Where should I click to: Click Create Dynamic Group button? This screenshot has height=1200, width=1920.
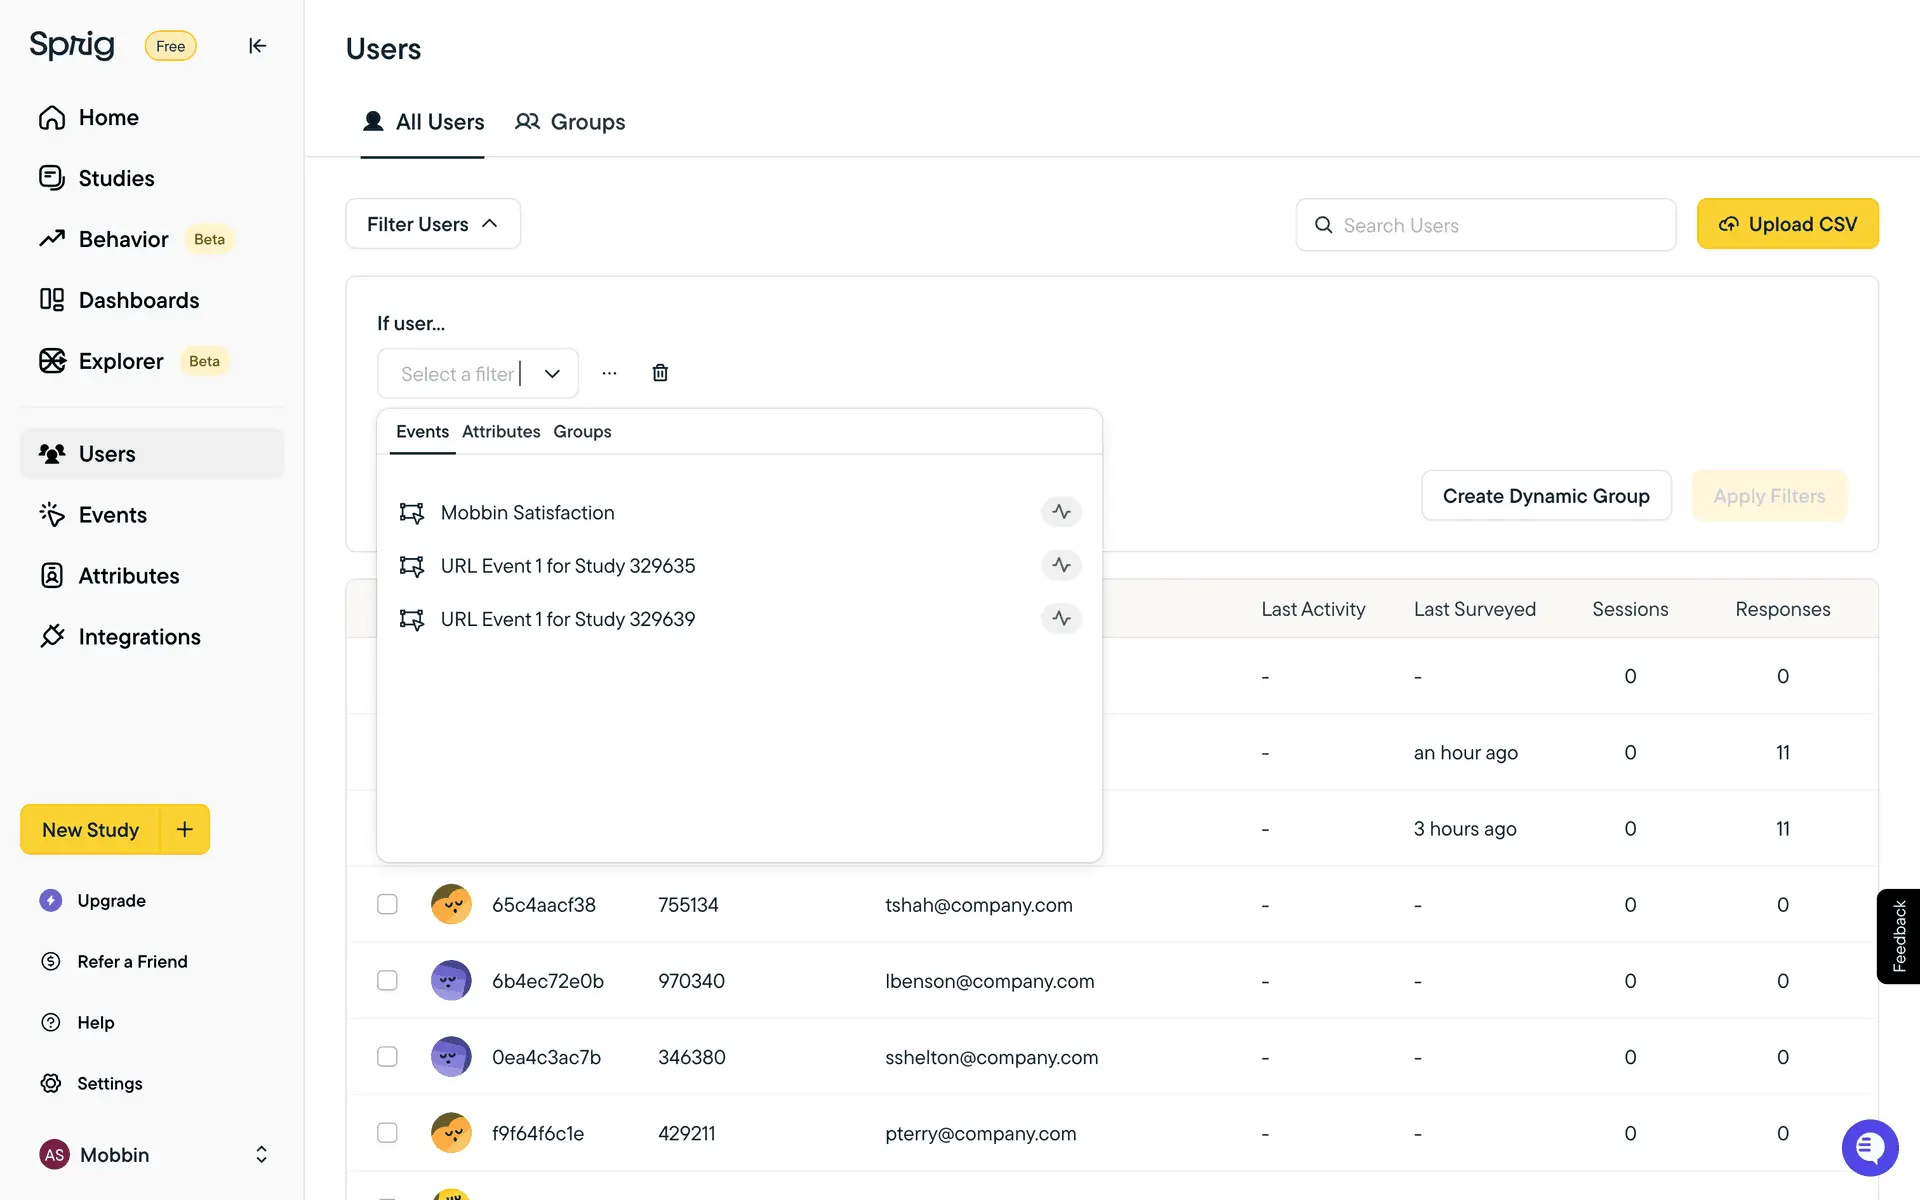pyautogui.click(x=1545, y=496)
